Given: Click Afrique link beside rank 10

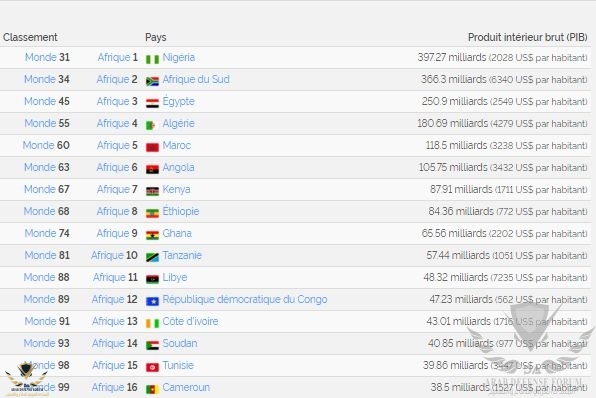Looking at the screenshot, I should [107, 255].
